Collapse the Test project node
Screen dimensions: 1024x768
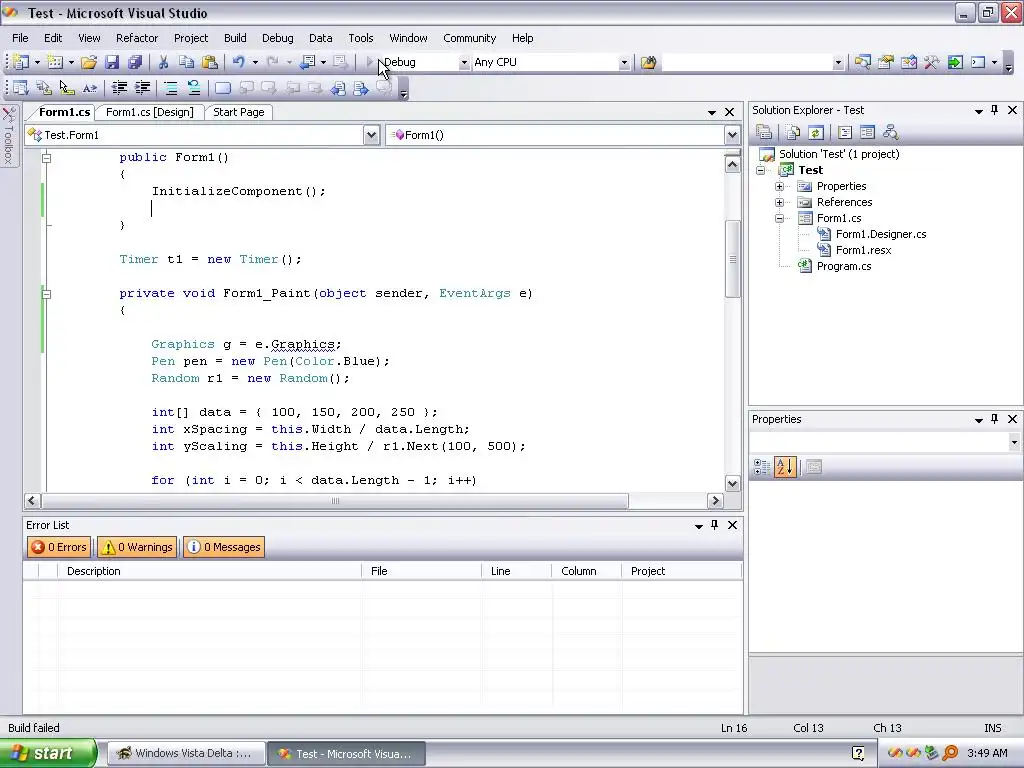[761, 170]
